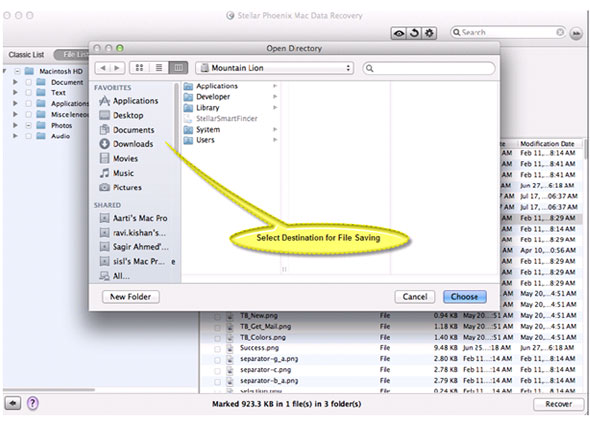Select Downloads in Favorites sidebar
The width and height of the screenshot is (590, 421).
126,144
